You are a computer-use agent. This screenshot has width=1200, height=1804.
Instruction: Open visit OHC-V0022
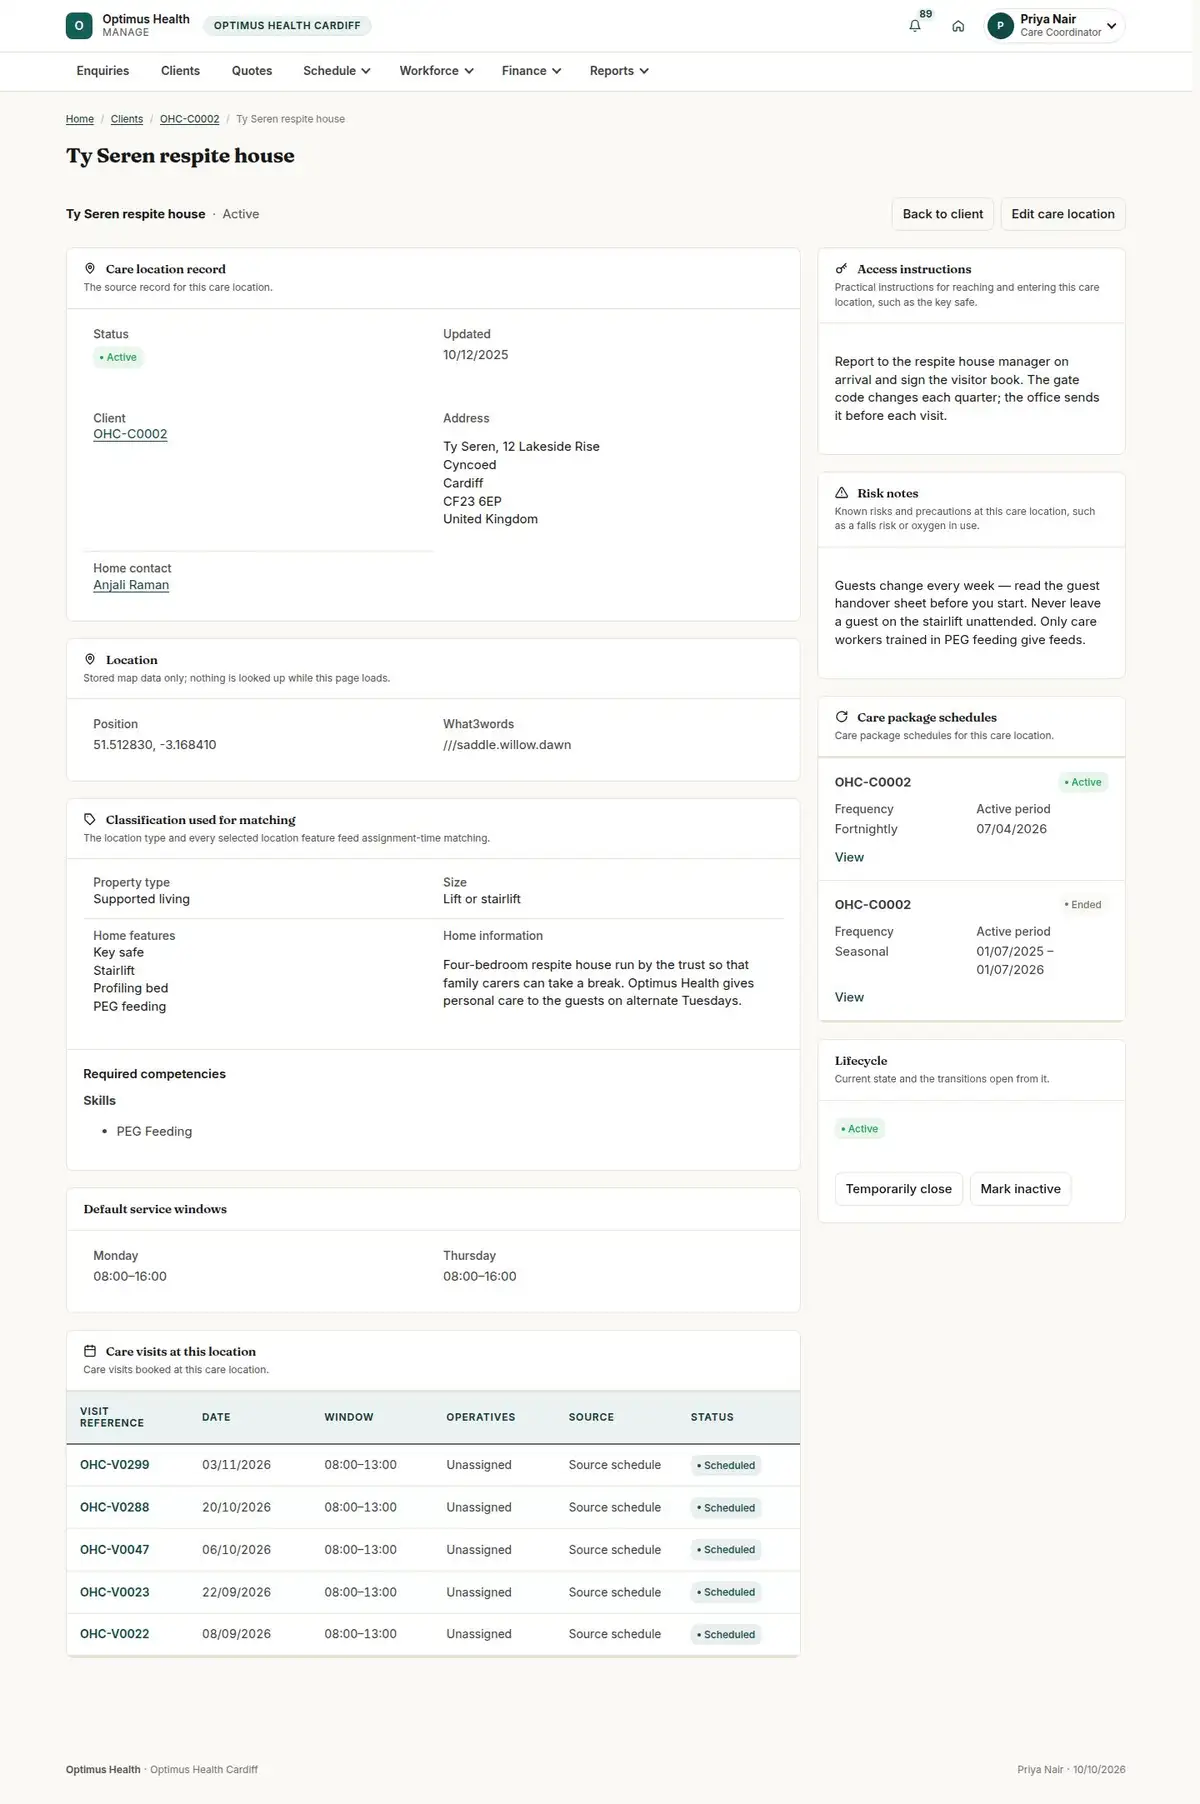click(x=115, y=1634)
